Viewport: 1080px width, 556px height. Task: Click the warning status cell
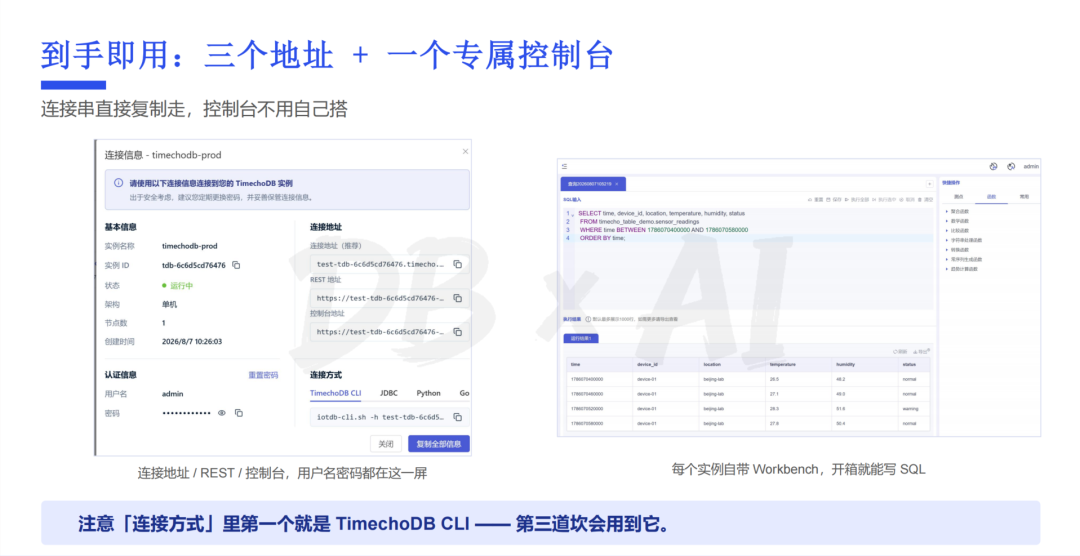913,409
